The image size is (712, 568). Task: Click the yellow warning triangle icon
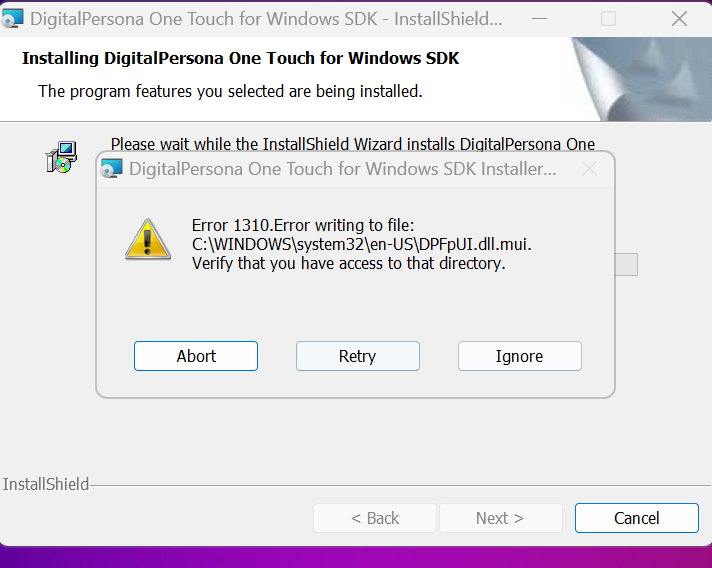pos(148,240)
